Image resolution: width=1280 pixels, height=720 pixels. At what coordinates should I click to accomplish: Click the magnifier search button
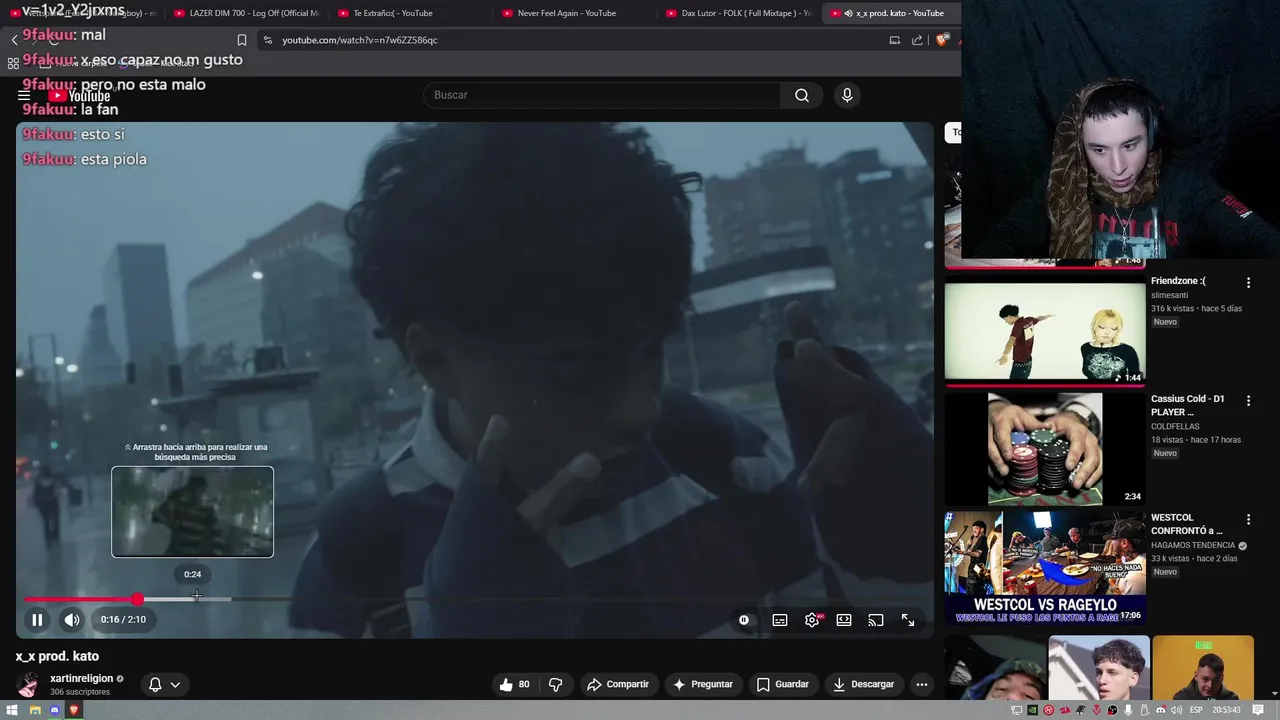pyautogui.click(x=802, y=95)
